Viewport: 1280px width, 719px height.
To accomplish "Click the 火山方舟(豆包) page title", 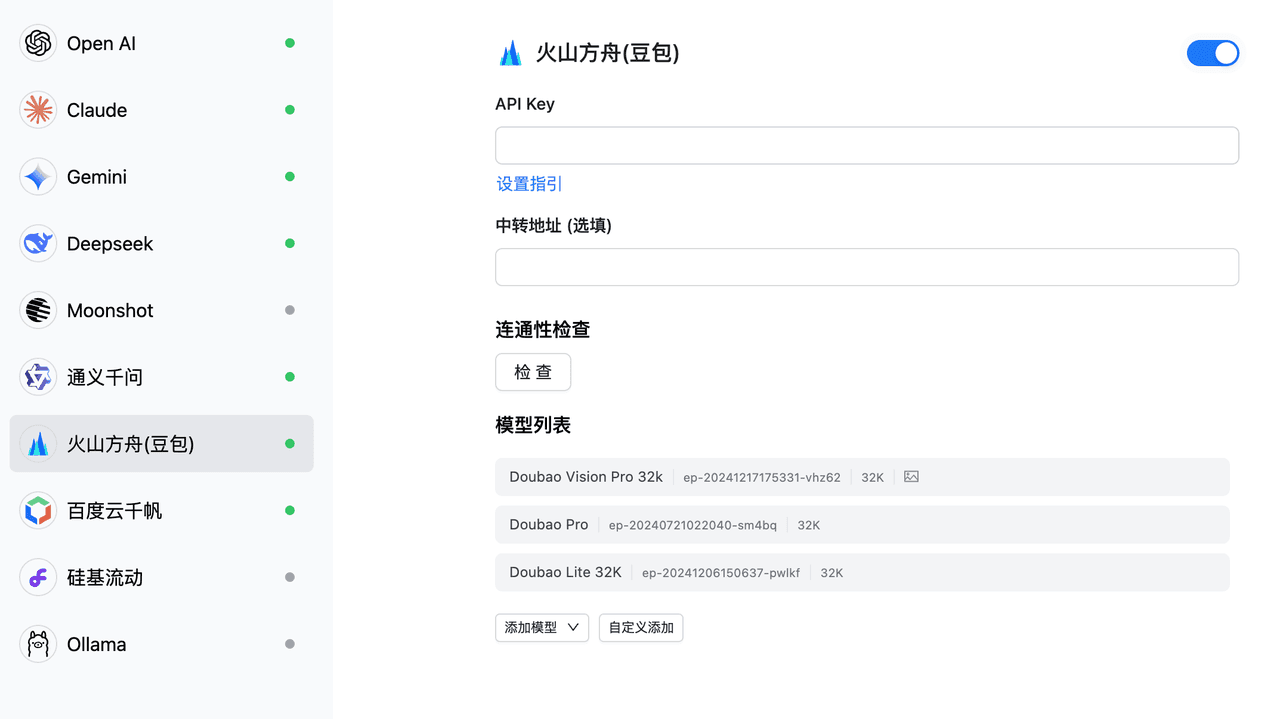I will pos(608,53).
